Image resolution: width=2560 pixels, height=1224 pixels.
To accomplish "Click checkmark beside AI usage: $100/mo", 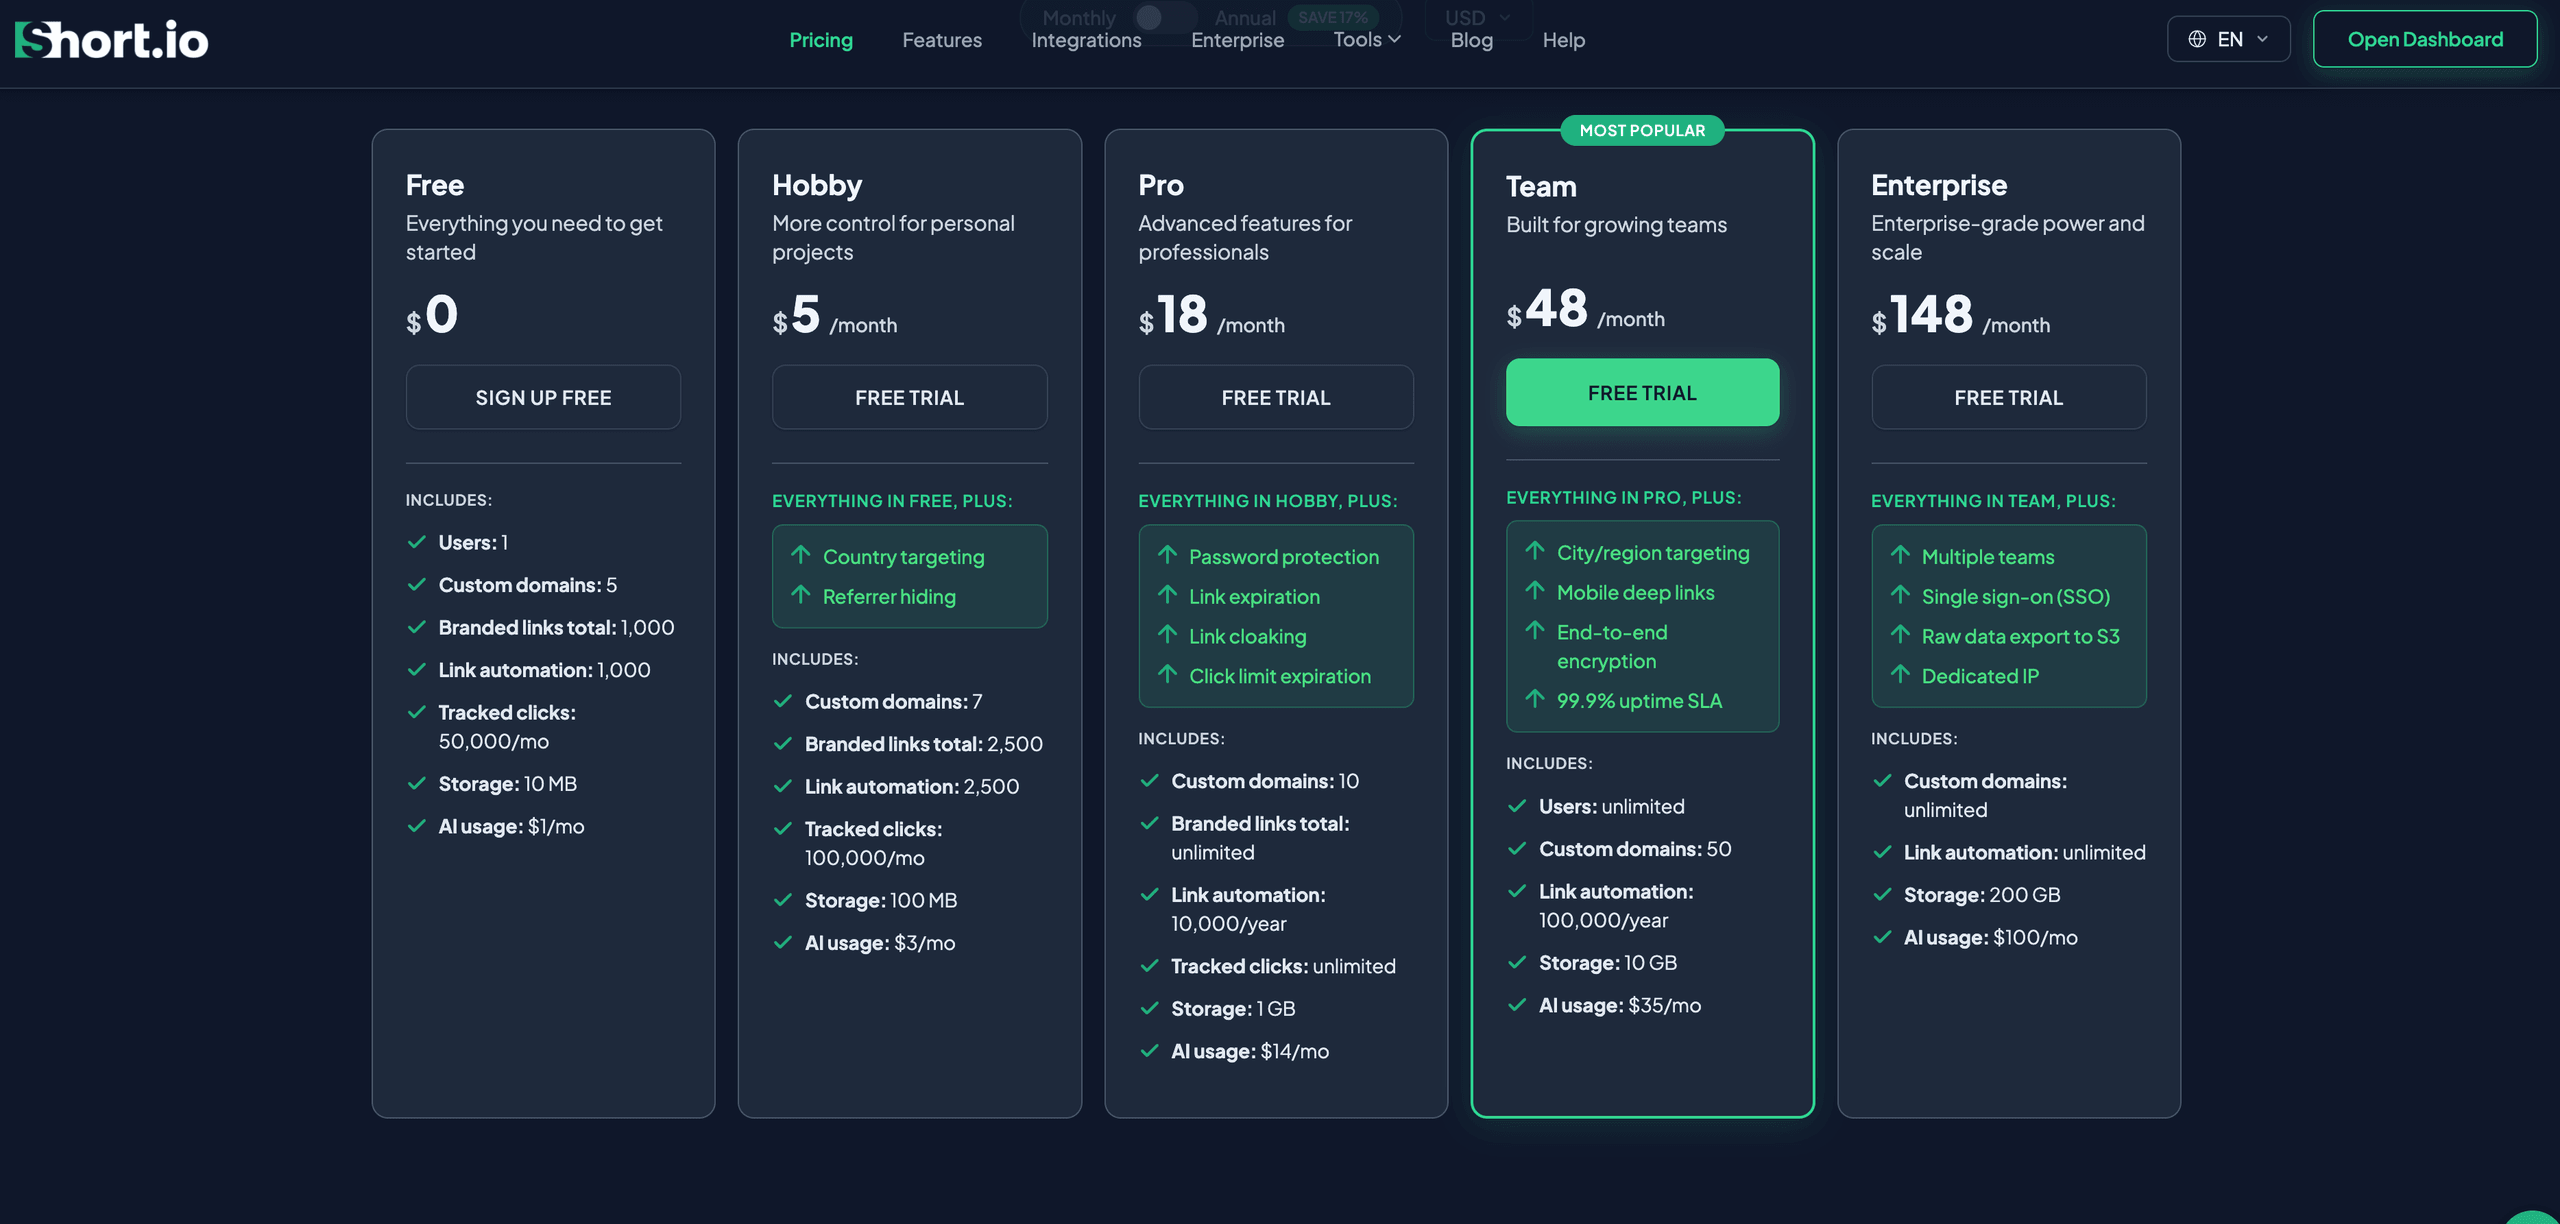I will tap(1882, 937).
